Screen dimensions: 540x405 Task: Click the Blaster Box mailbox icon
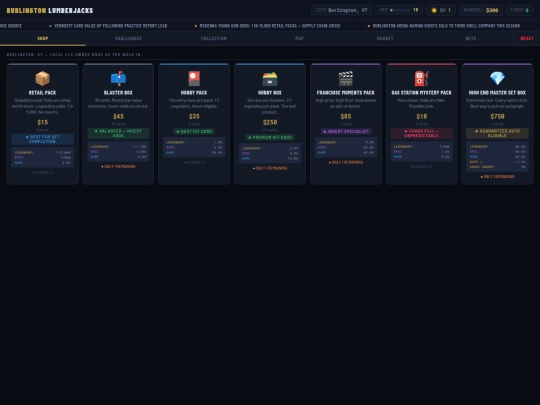tap(118, 79)
